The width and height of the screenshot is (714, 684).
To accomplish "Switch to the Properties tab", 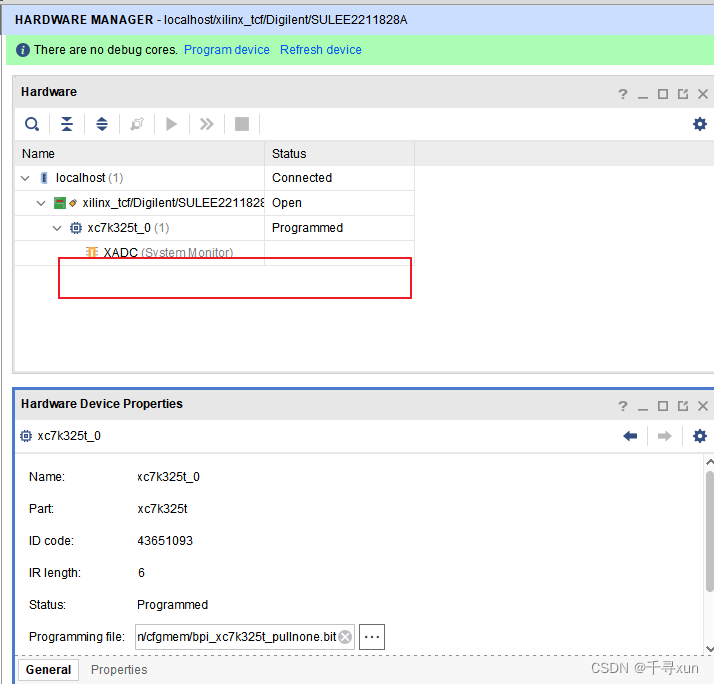I will pos(119,669).
